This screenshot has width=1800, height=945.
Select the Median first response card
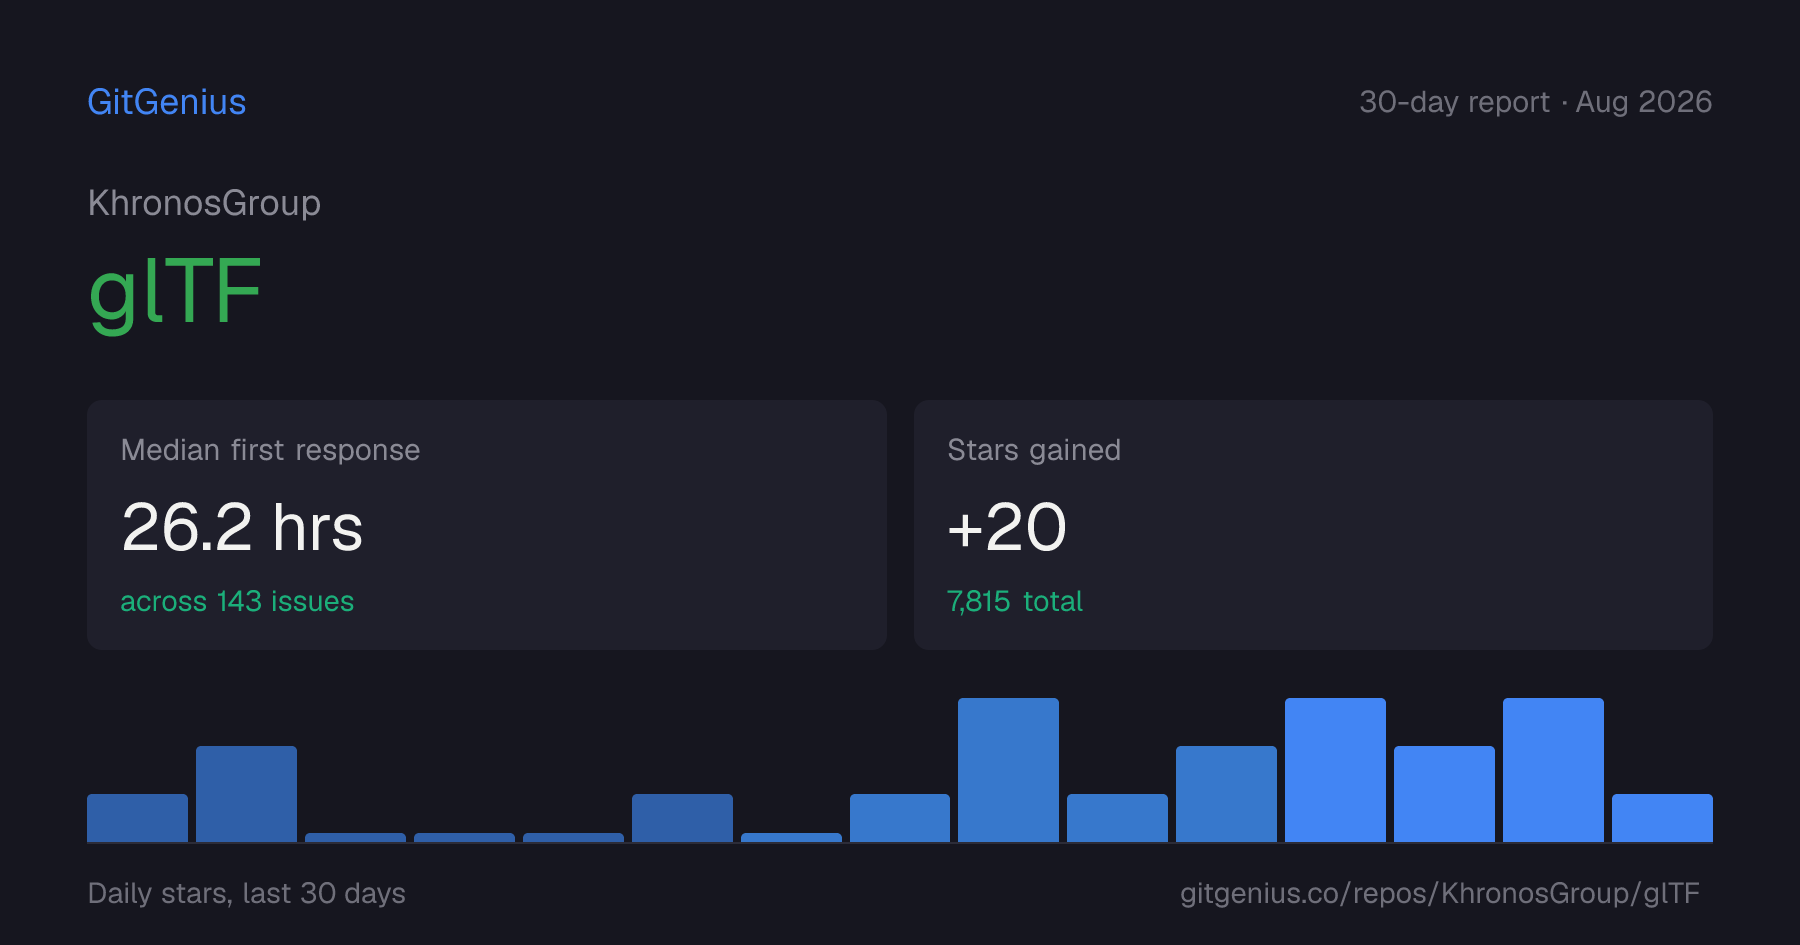coord(487,525)
